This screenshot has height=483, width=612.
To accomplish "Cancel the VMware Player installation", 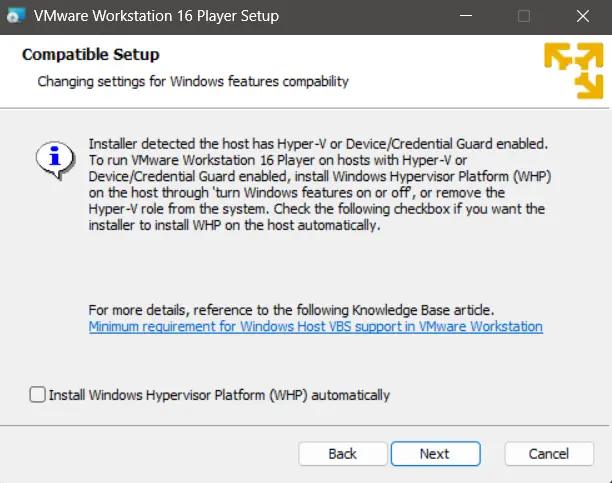I will click(549, 453).
